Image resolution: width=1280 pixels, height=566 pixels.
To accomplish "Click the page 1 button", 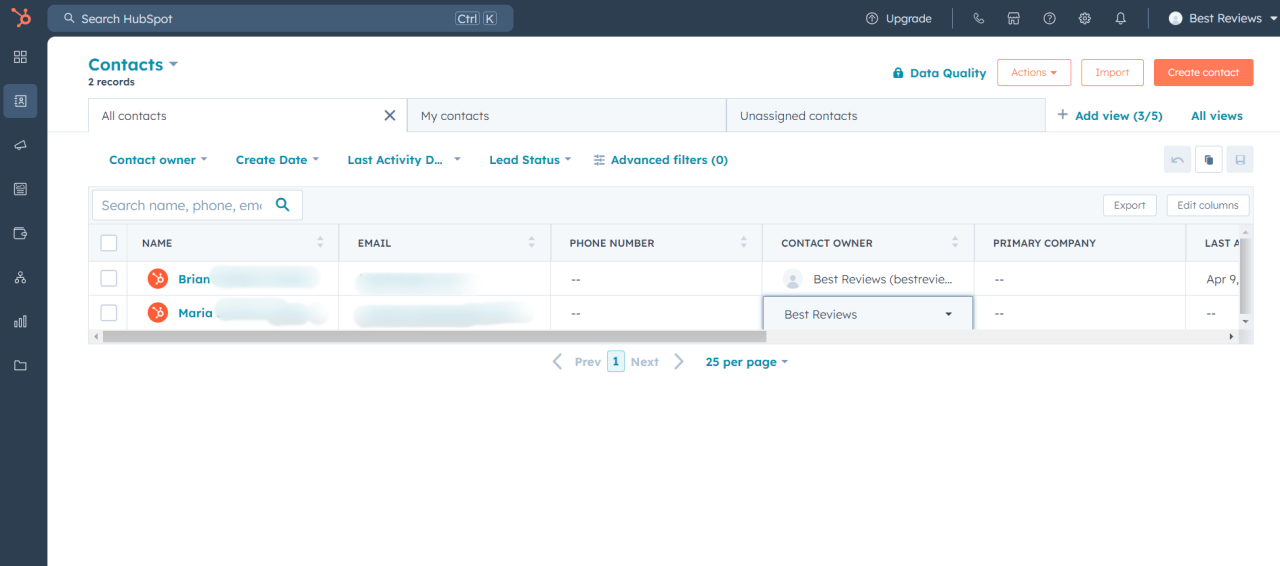I will click(x=616, y=362).
